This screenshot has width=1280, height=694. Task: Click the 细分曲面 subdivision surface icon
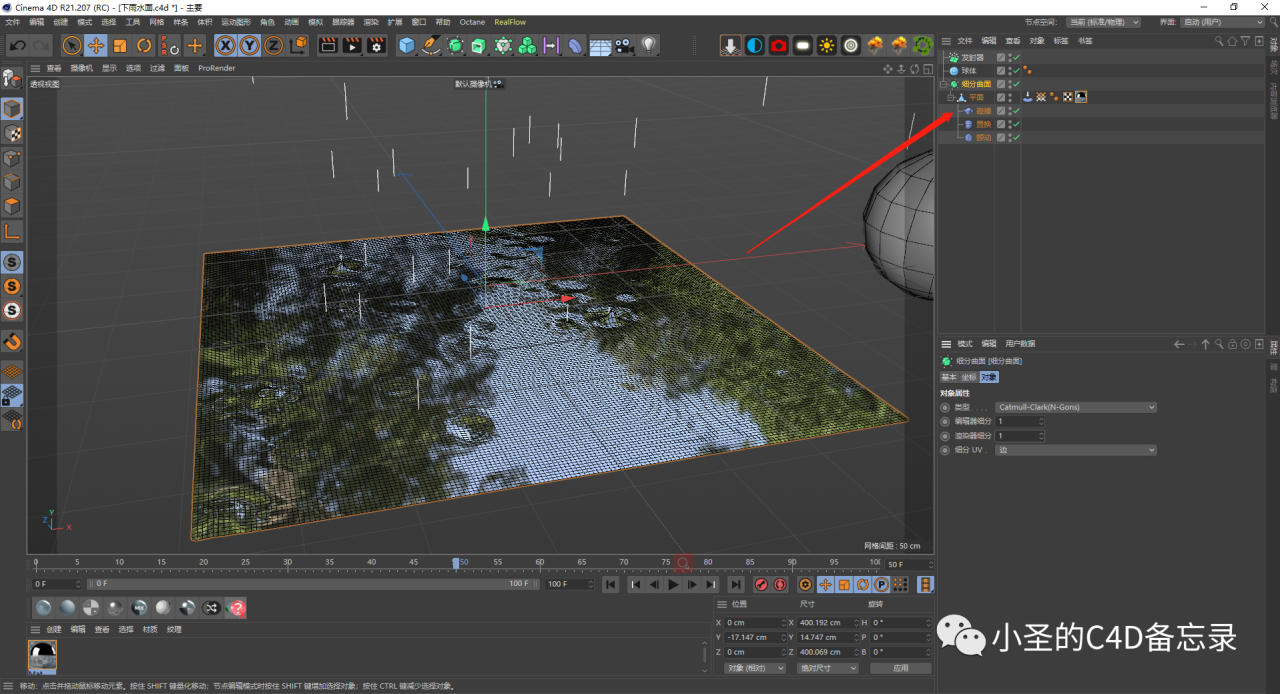click(954, 84)
